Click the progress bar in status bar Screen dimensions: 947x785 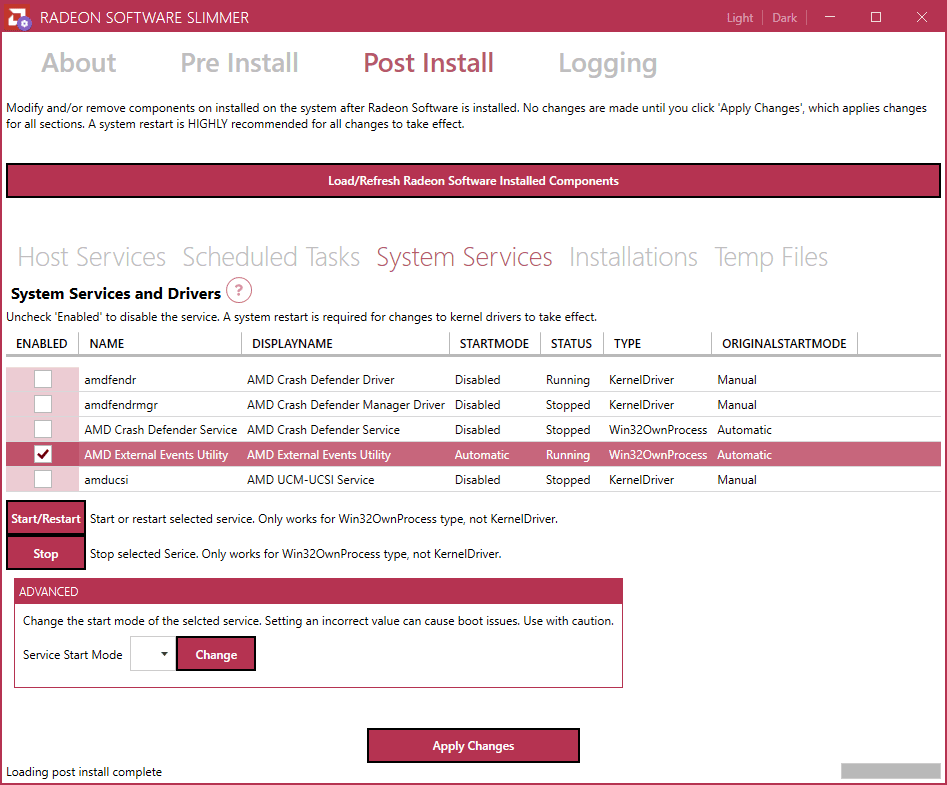(891, 771)
